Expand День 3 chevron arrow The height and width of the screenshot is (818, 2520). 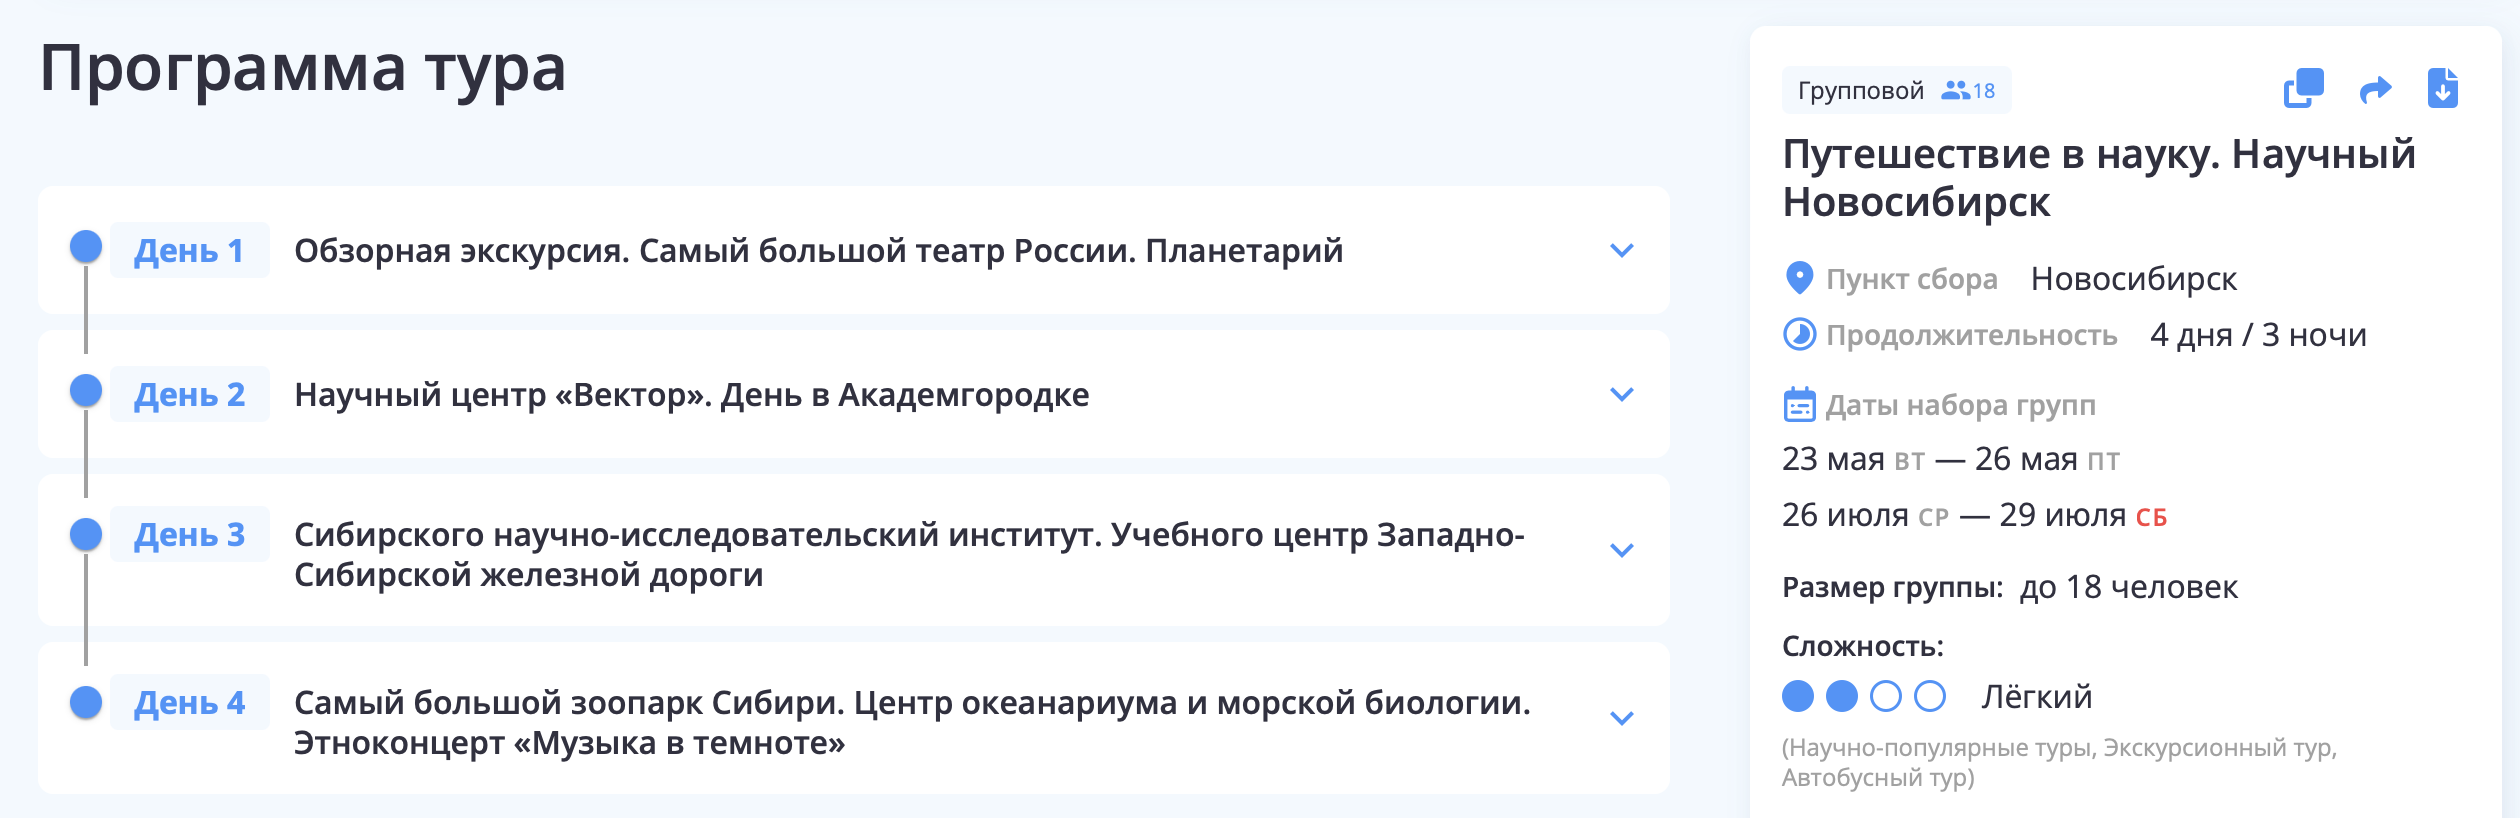pos(1622,550)
